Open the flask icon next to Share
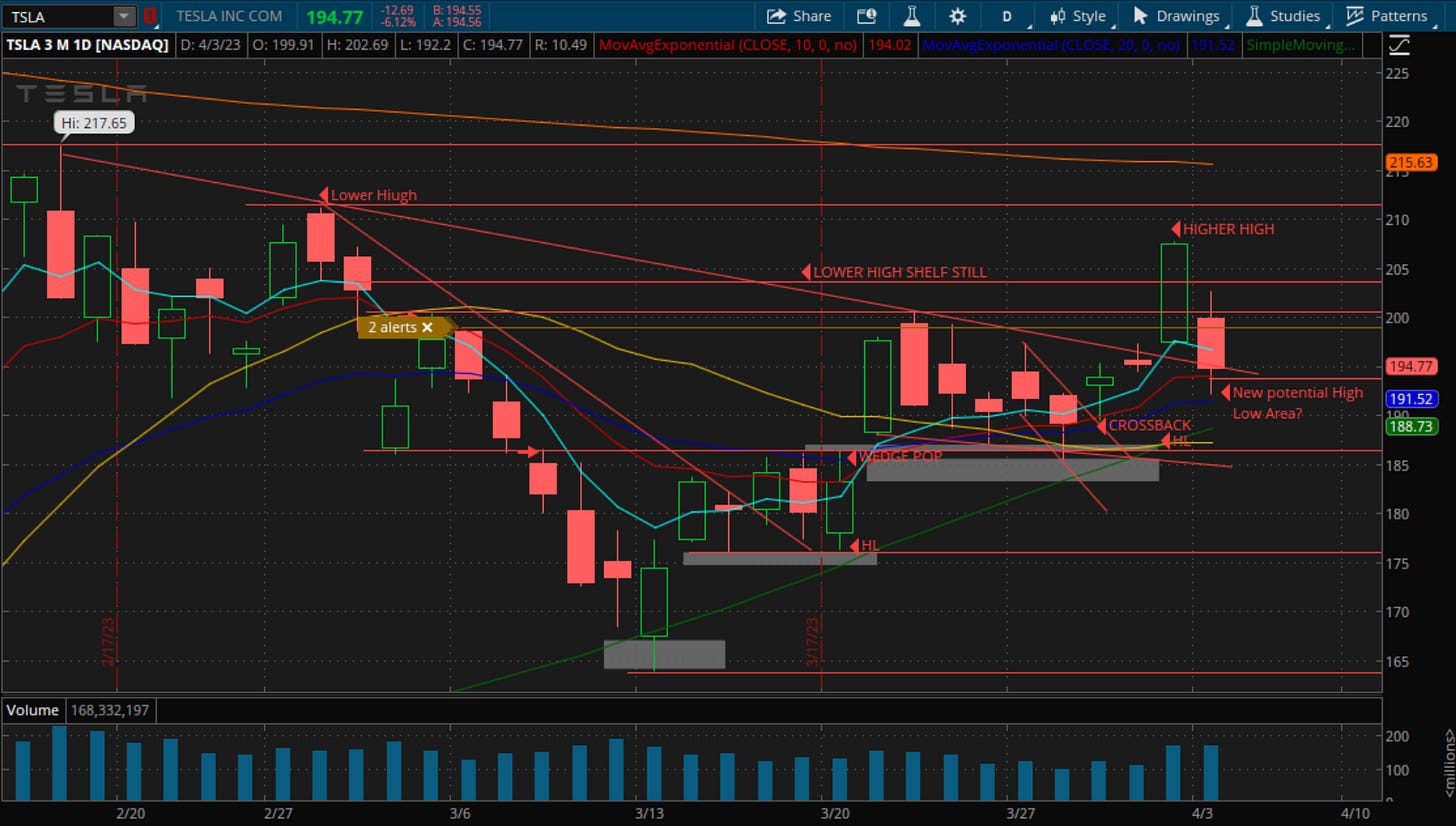Viewport: 1456px width, 826px height. 911,16
